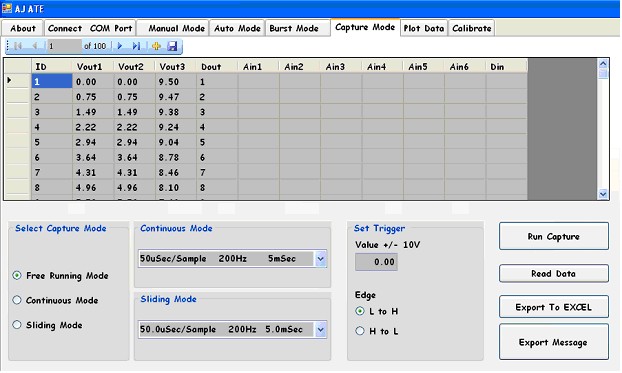Screen dimensions: 622x373
Task: Click Vout2 cell showing 1.49
Action: click(x=134, y=112)
